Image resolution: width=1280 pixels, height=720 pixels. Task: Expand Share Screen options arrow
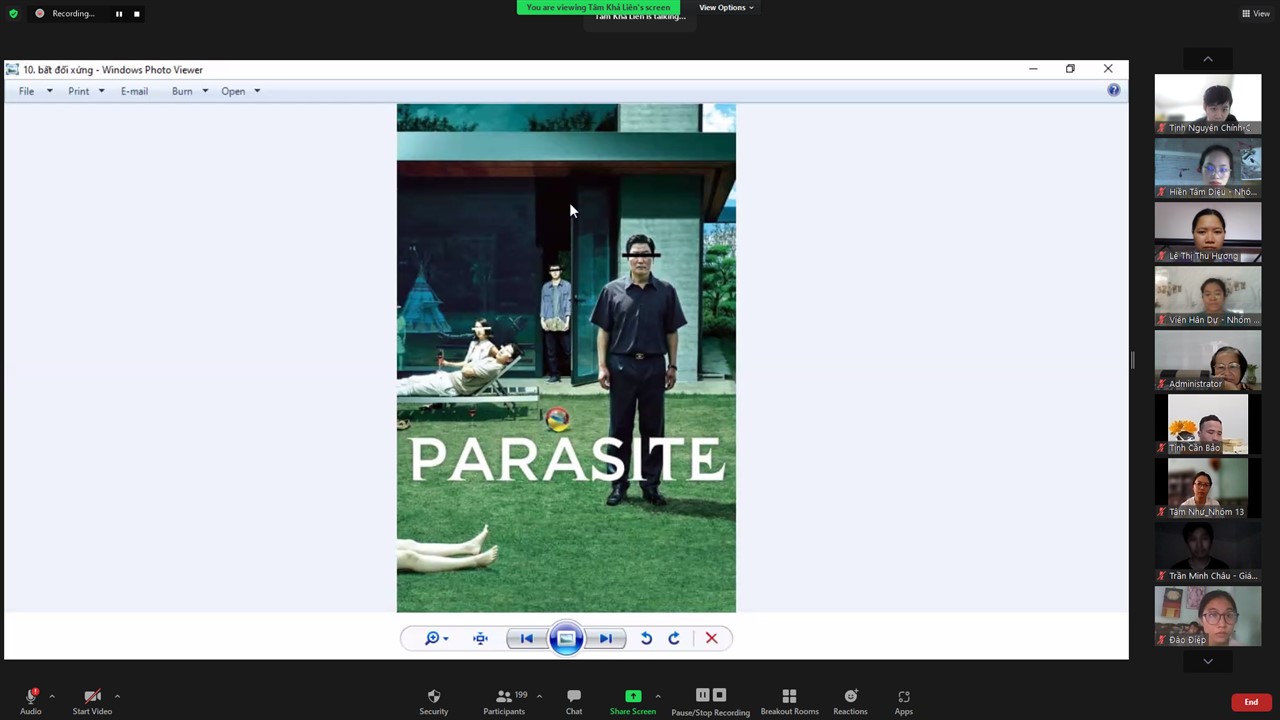657,696
